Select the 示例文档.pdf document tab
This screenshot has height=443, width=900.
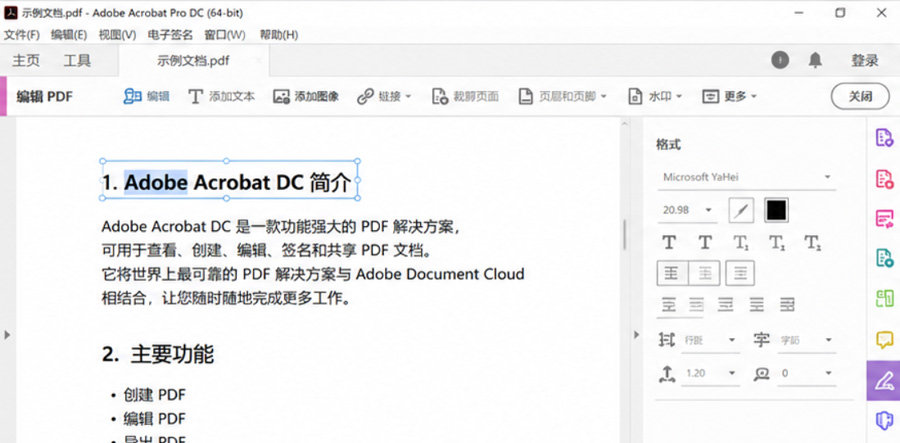pos(193,61)
